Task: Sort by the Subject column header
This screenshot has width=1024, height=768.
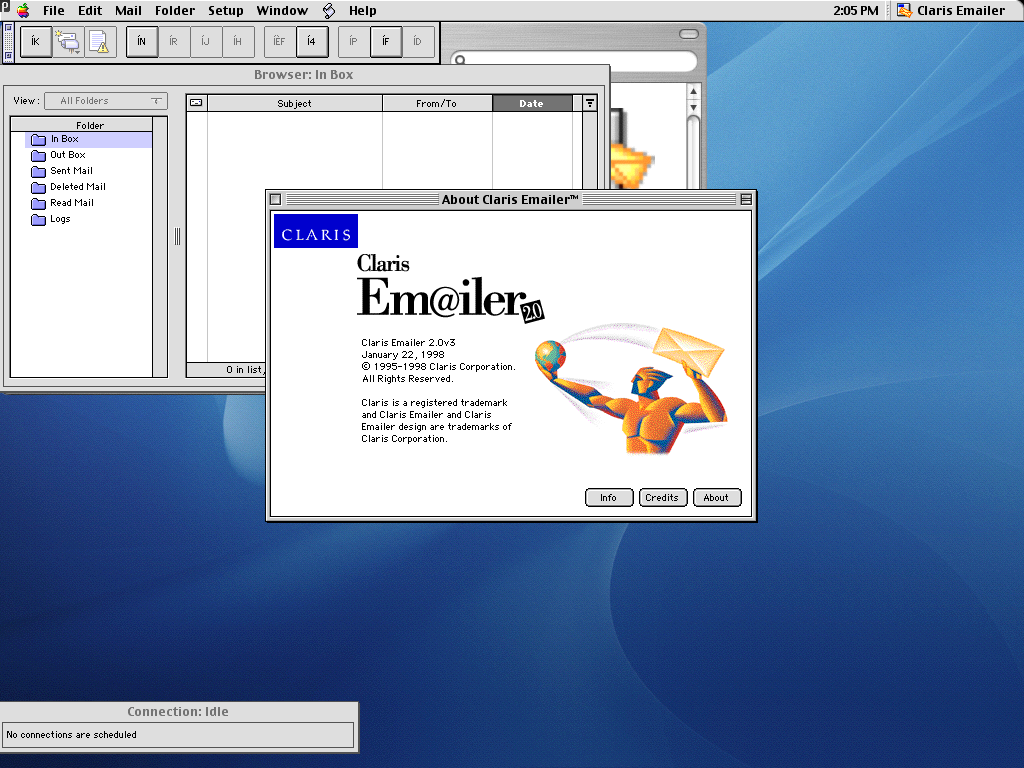Action: coord(295,103)
